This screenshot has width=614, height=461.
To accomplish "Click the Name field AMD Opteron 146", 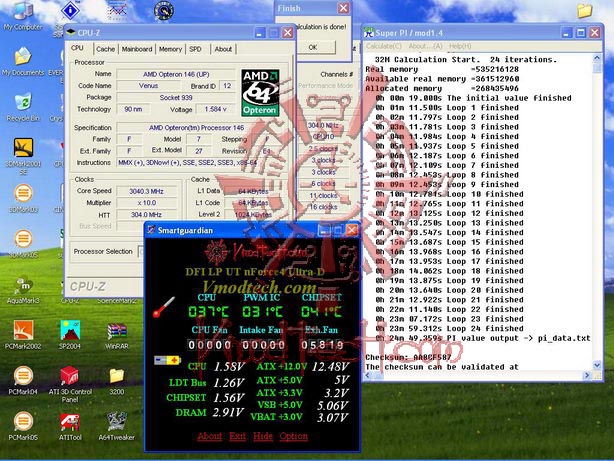I will click(x=176, y=74).
